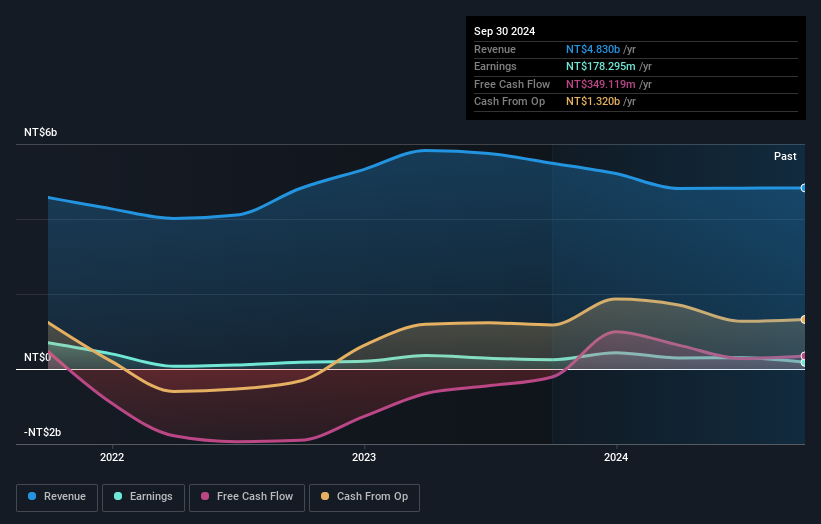The height and width of the screenshot is (524, 821).
Task: Click the NT$6b y-axis label
Action: [40, 132]
